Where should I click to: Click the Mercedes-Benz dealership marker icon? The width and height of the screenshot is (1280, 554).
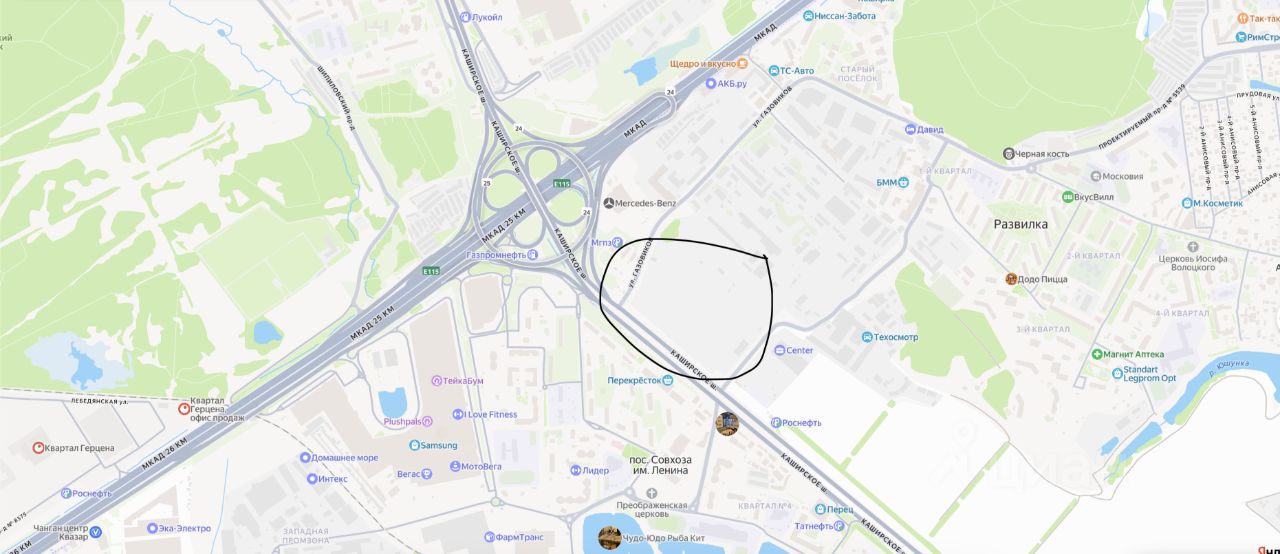click(x=609, y=203)
